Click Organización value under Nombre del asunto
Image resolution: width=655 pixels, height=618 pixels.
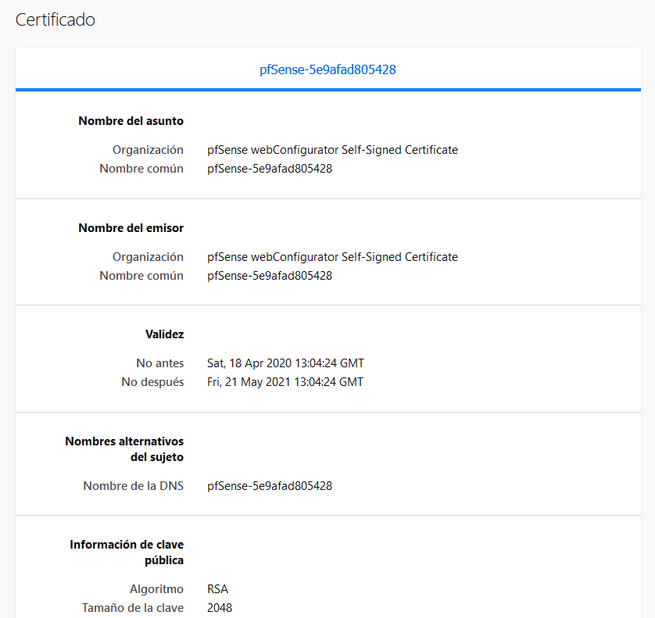333,150
